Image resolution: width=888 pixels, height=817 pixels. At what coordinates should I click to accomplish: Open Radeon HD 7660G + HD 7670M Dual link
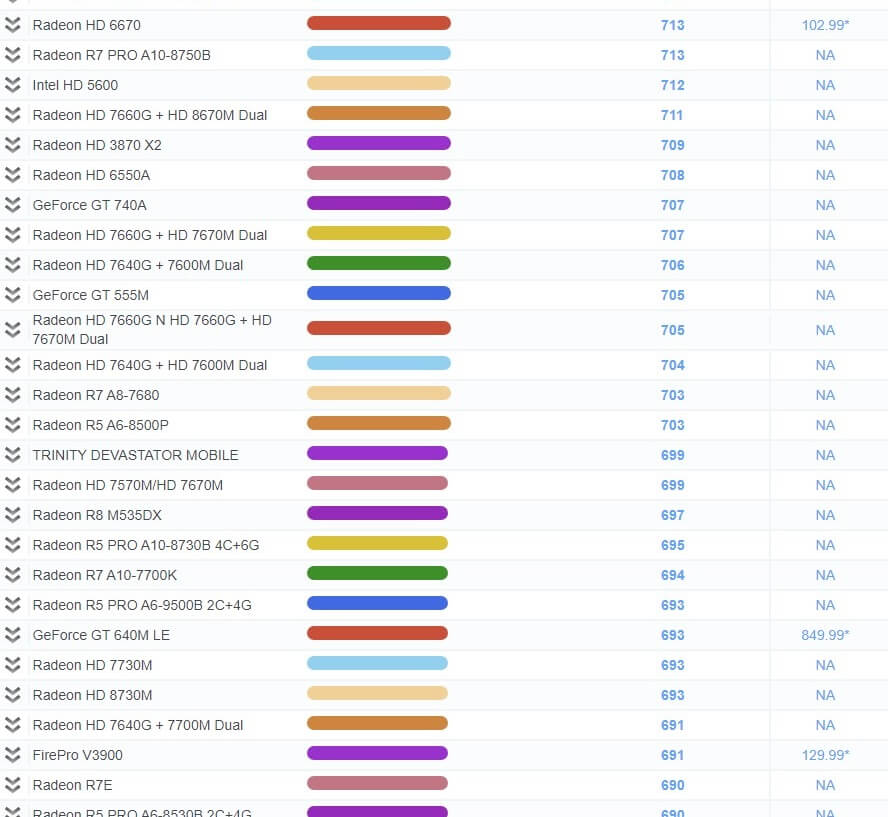coord(150,235)
